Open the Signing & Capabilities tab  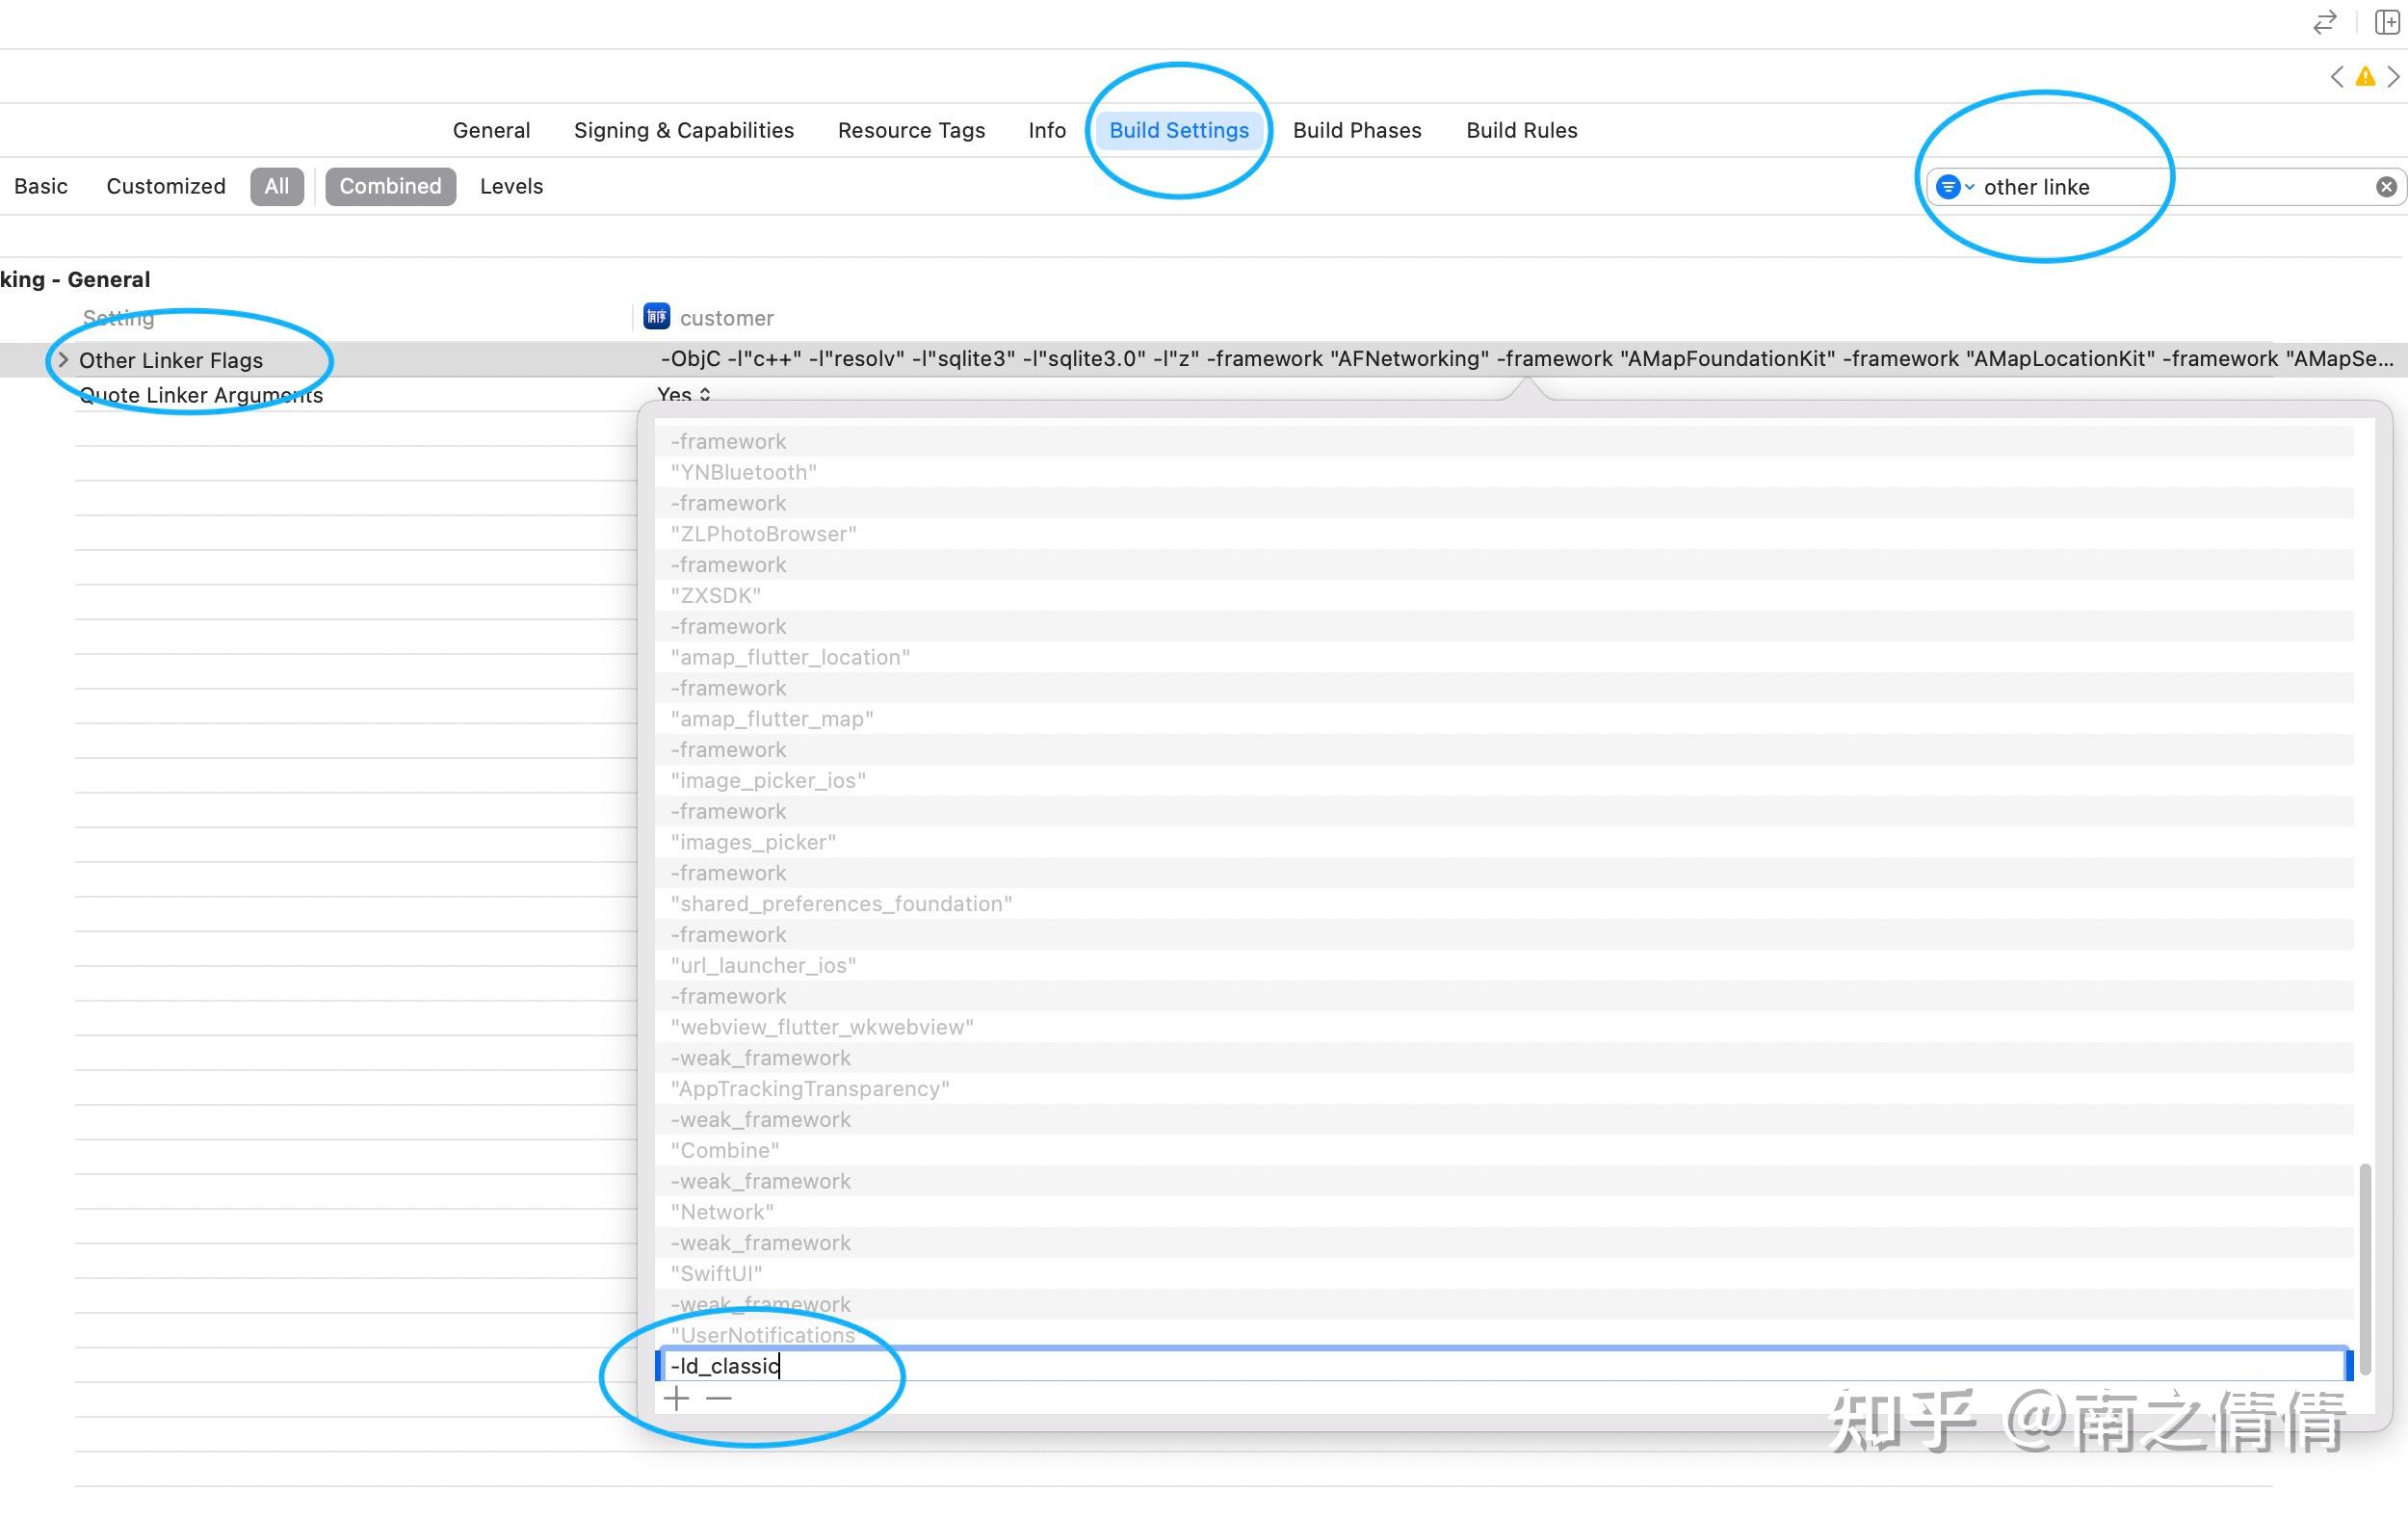click(x=684, y=130)
